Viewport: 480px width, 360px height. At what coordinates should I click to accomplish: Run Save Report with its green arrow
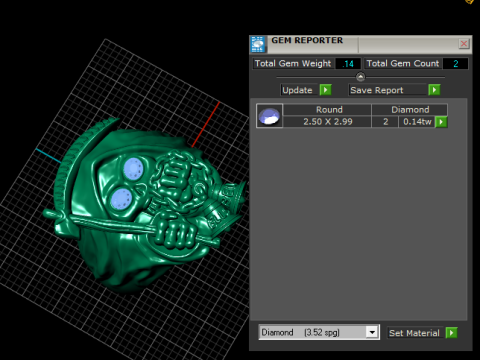point(434,90)
